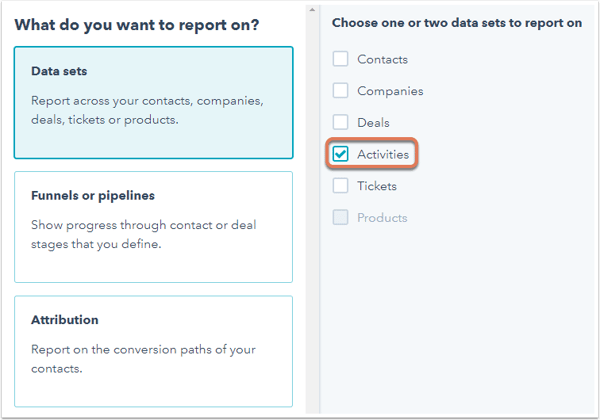This screenshot has width=600, height=420.
Task: Click the Activities label text
Action: coord(383,155)
